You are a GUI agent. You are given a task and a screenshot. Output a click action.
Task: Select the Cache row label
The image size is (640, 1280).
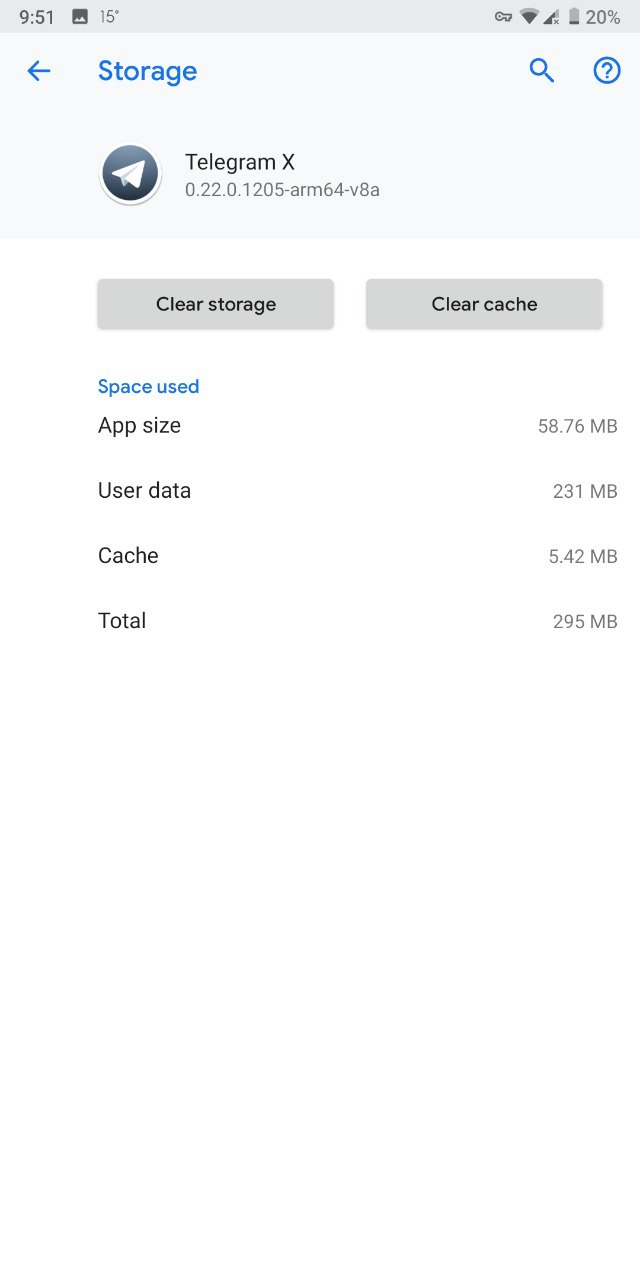click(128, 556)
